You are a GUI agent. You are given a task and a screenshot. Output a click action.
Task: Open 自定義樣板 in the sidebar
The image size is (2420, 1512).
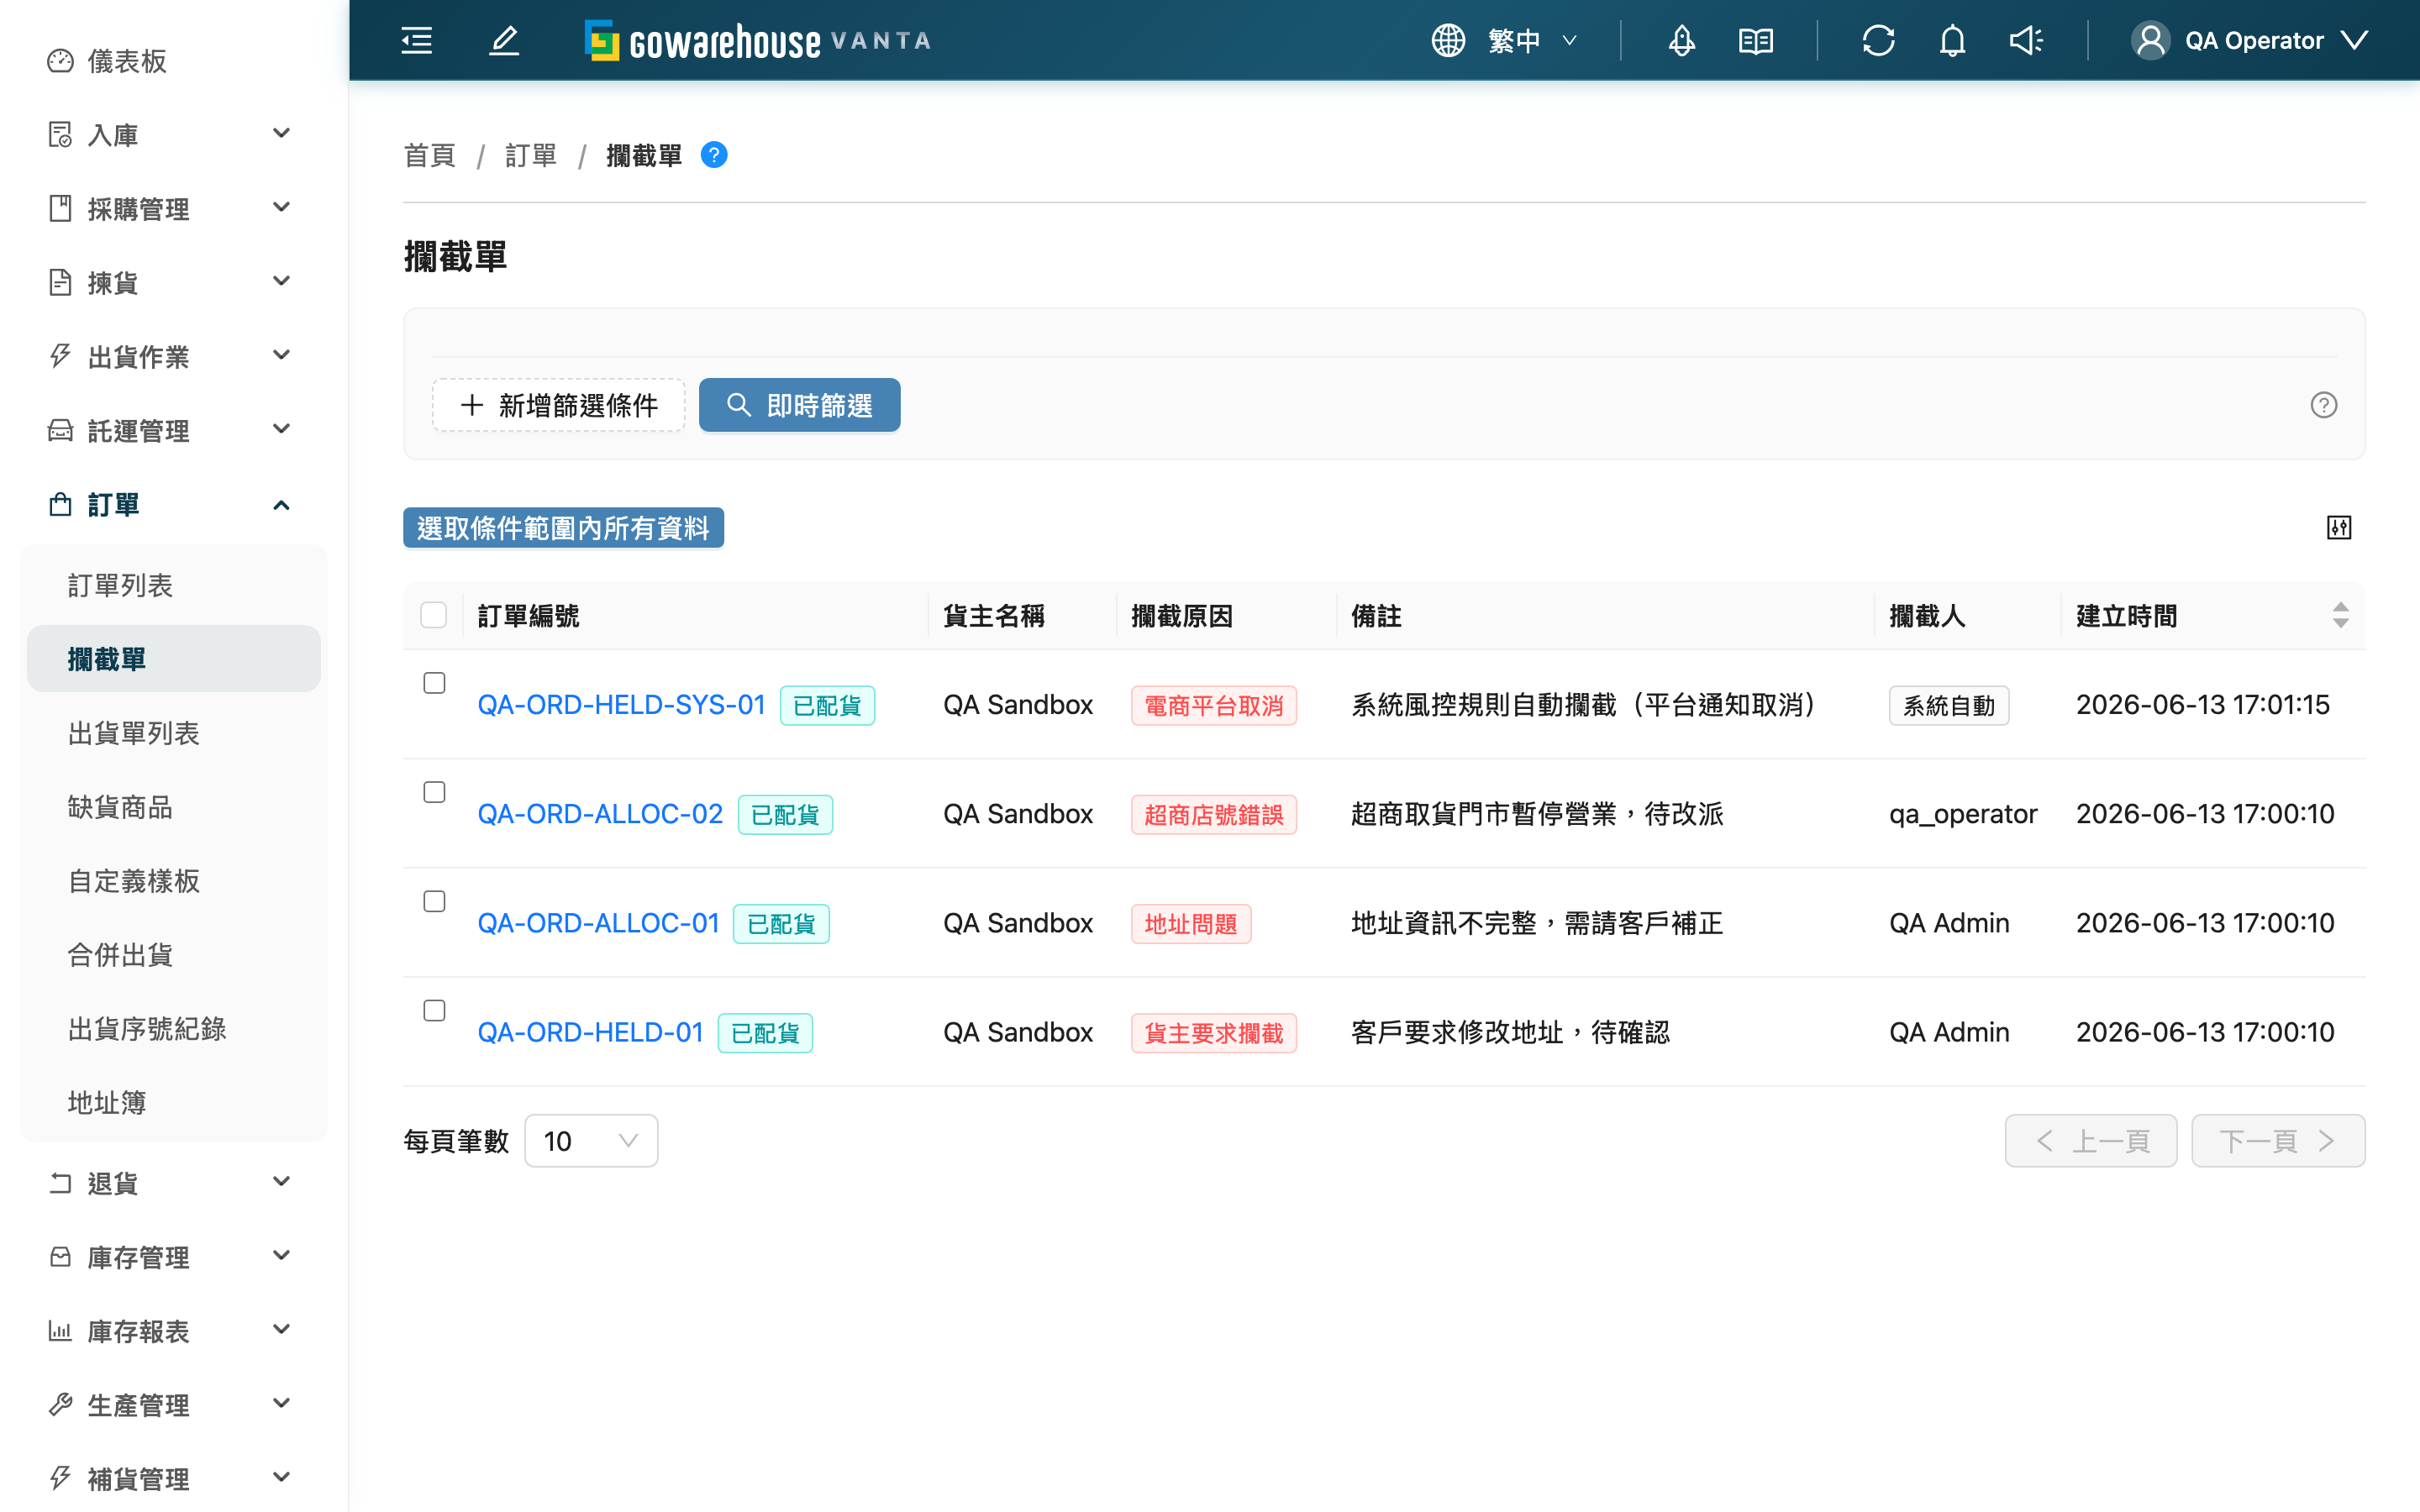point(174,881)
